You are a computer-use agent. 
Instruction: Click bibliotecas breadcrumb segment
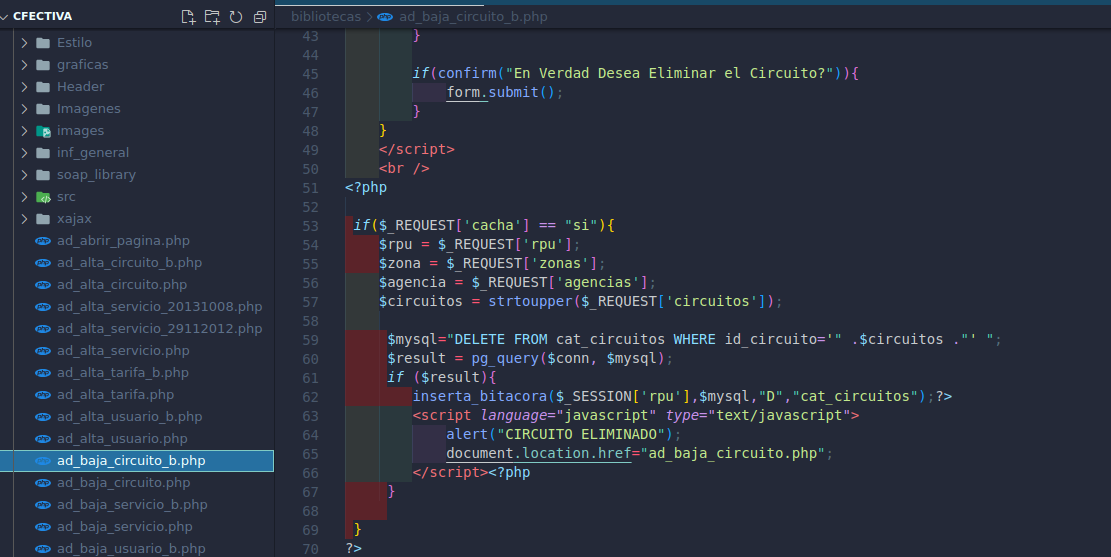coord(326,16)
